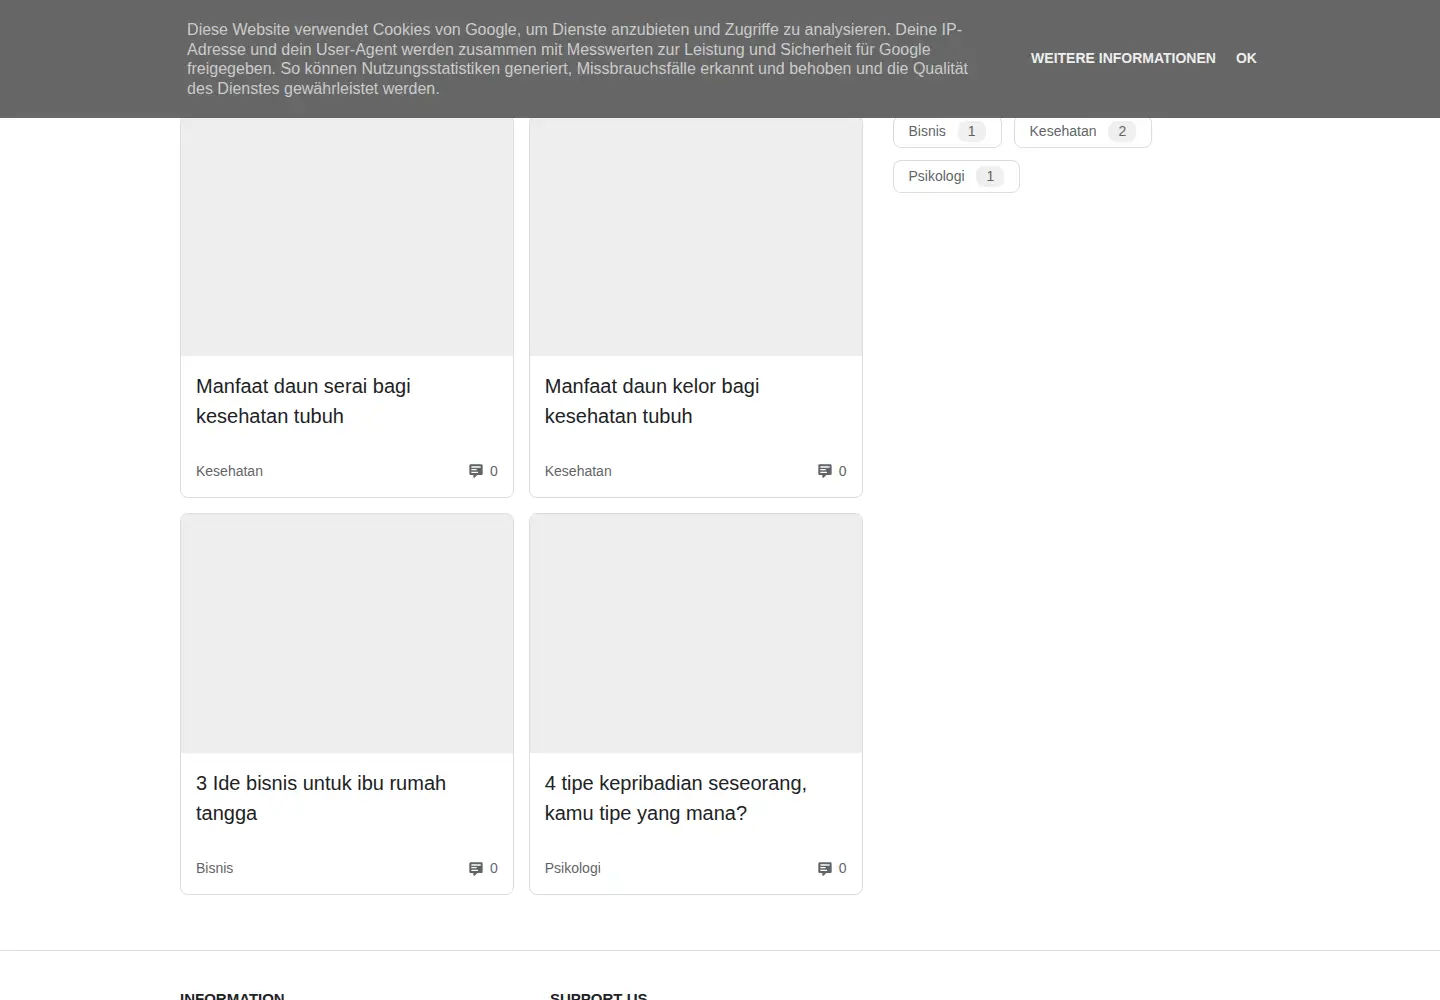Open post Manfaat daun serai bagi kesehatan
Image resolution: width=1440 pixels, height=1000 pixels.
tap(303, 401)
